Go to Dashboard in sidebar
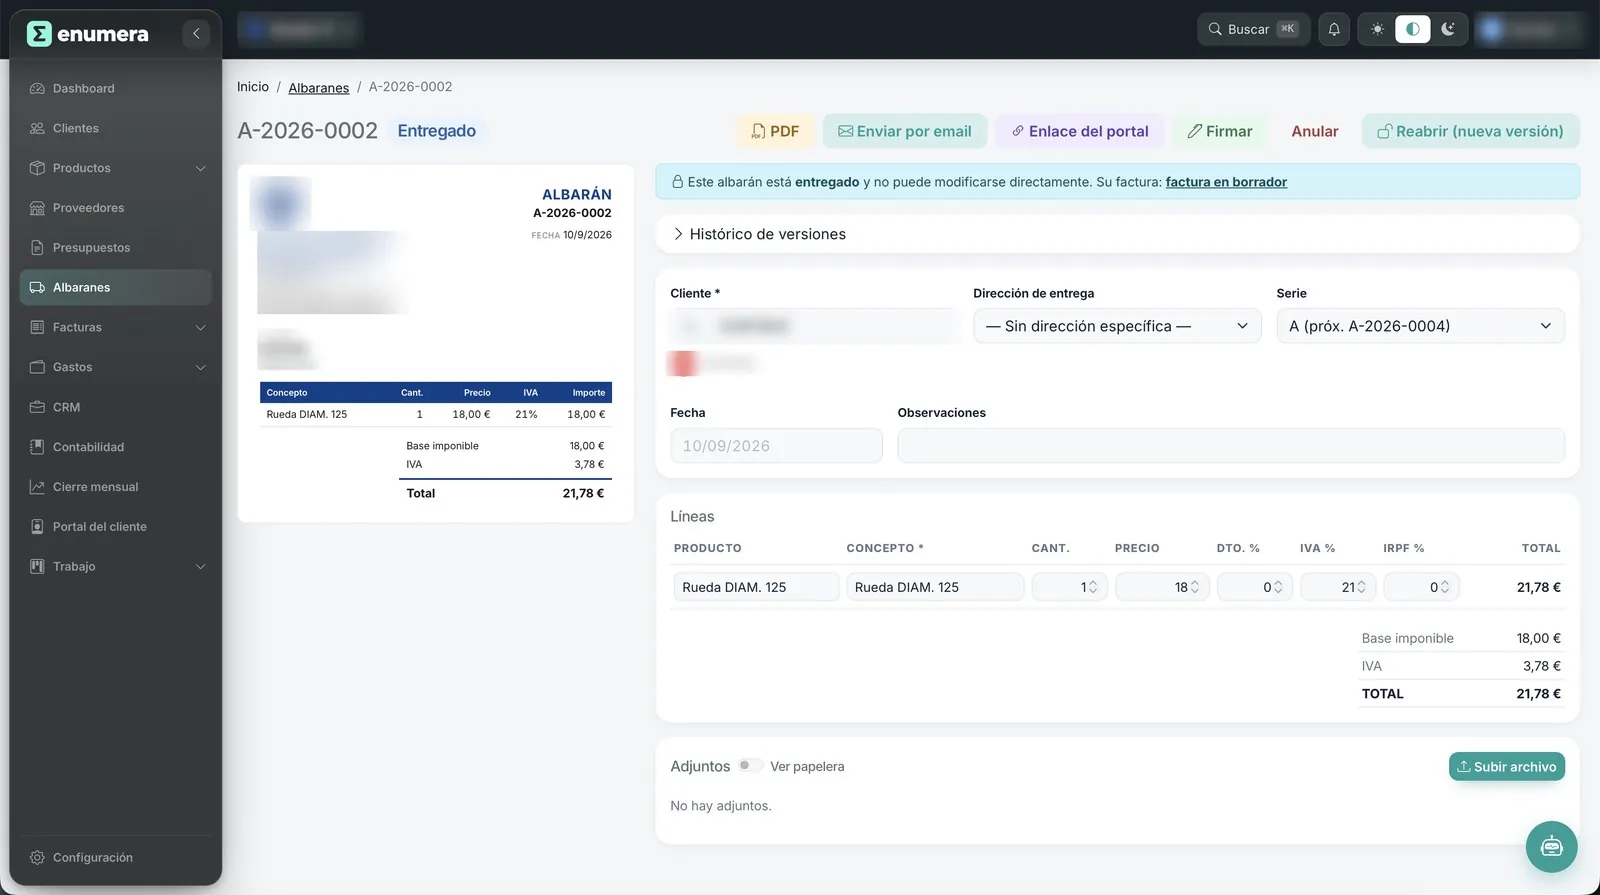This screenshot has height=895, width=1600. pos(116,89)
